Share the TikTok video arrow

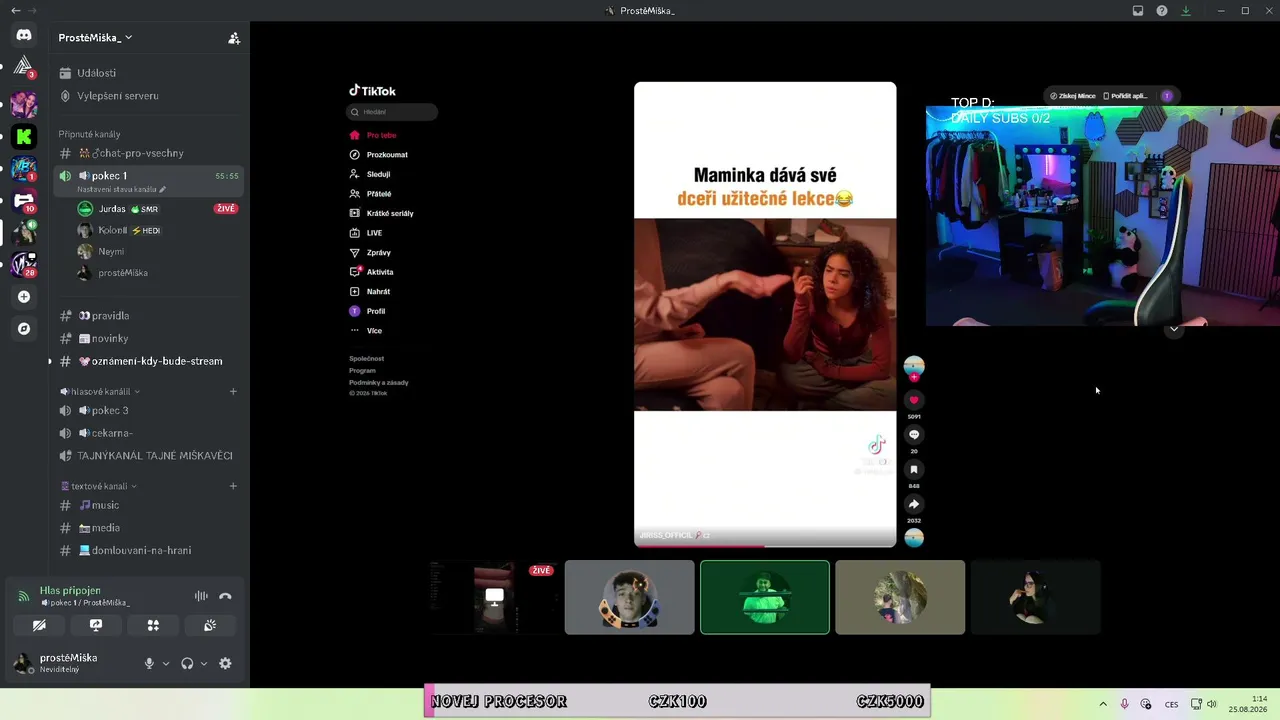point(913,504)
